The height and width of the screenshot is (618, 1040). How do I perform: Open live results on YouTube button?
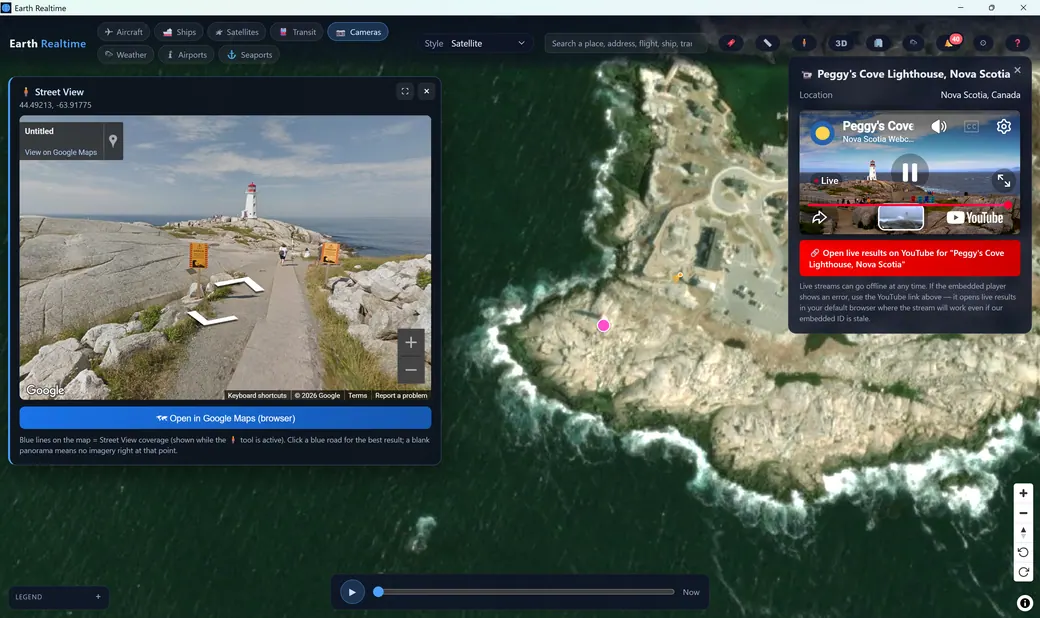[909, 259]
